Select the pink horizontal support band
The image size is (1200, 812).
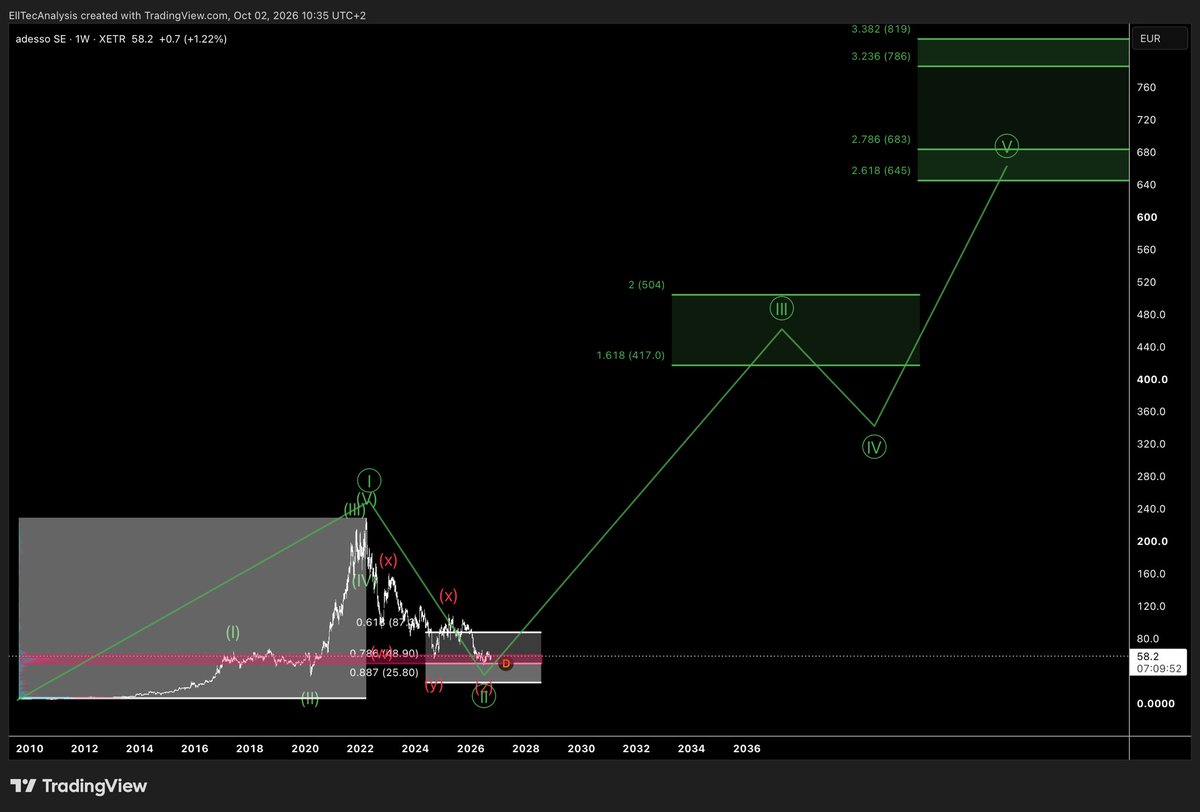(x=280, y=660)
